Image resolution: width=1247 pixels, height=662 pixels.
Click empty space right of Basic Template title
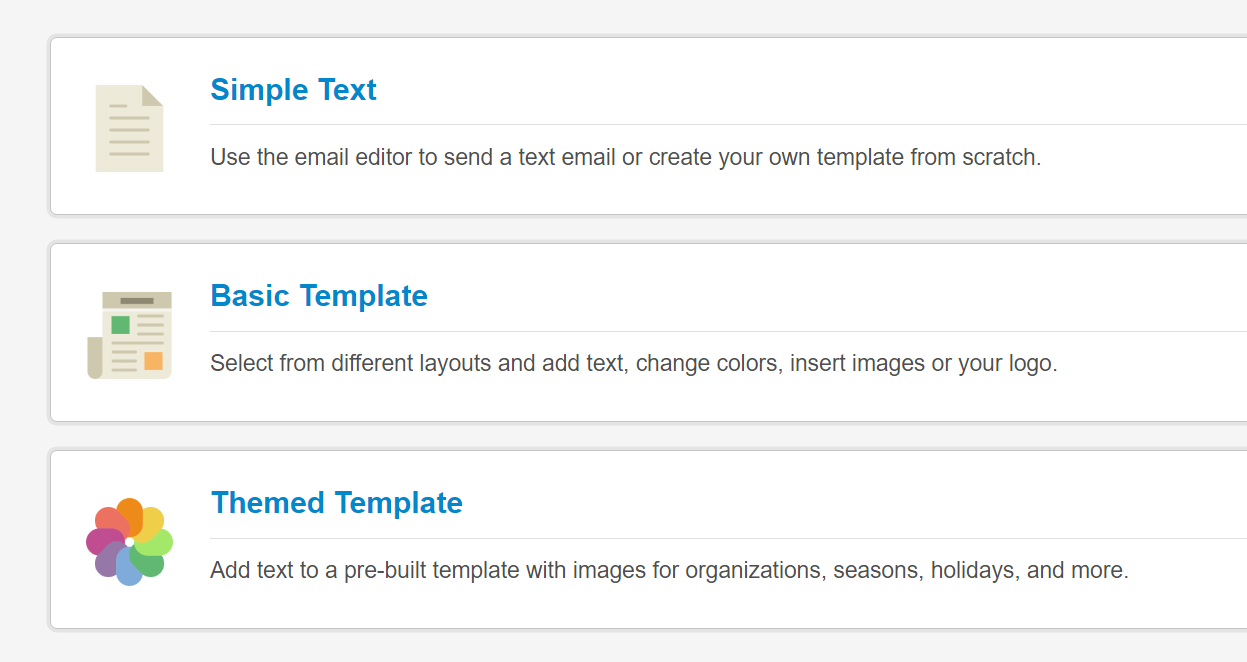click(800, 296)
